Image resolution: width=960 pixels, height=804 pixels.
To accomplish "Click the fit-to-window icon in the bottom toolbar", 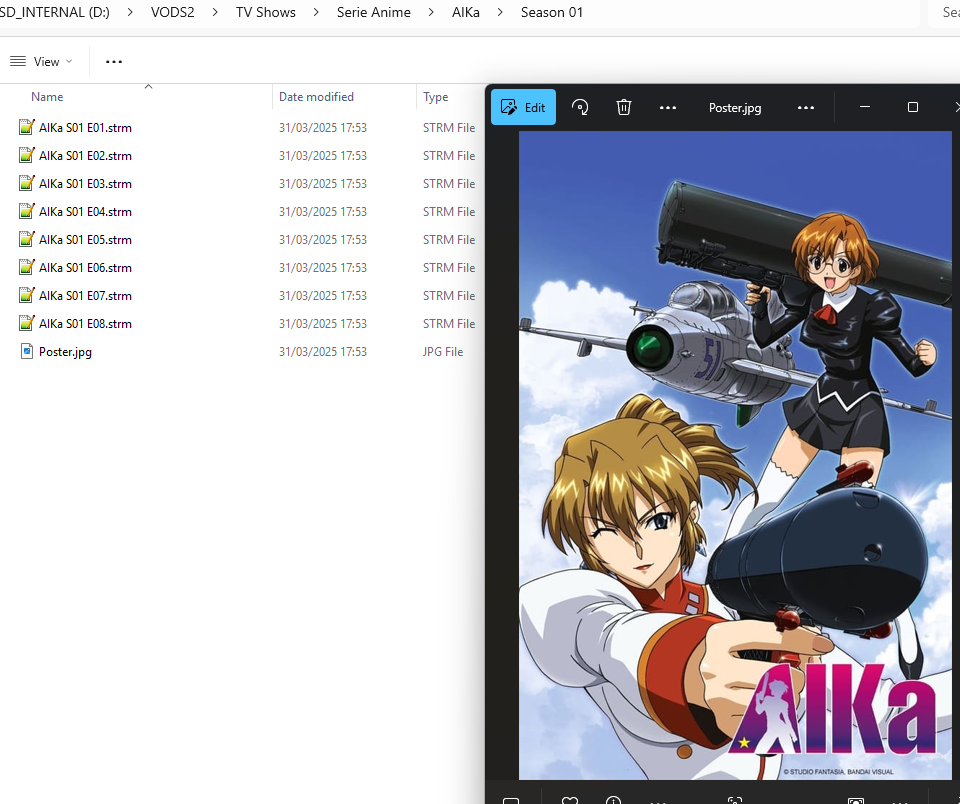I will pos(855,800).
